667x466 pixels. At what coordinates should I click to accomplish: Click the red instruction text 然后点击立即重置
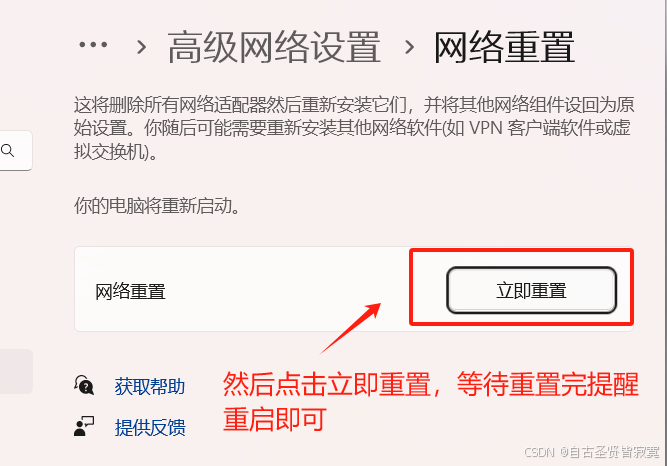[x=327, y=384]
